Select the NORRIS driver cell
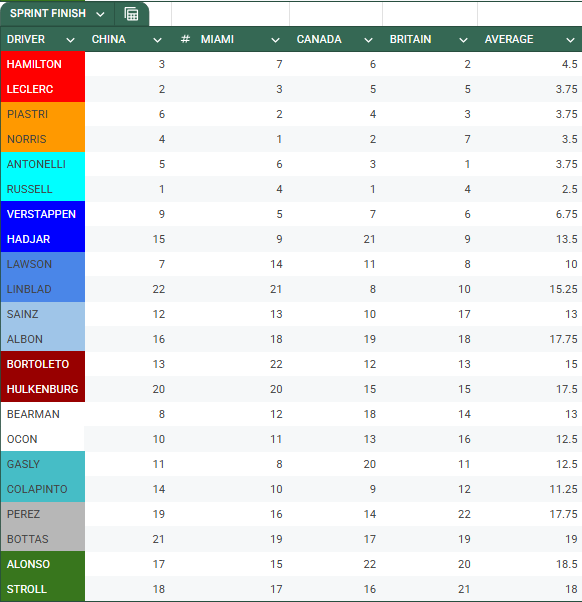 point(43,139)
